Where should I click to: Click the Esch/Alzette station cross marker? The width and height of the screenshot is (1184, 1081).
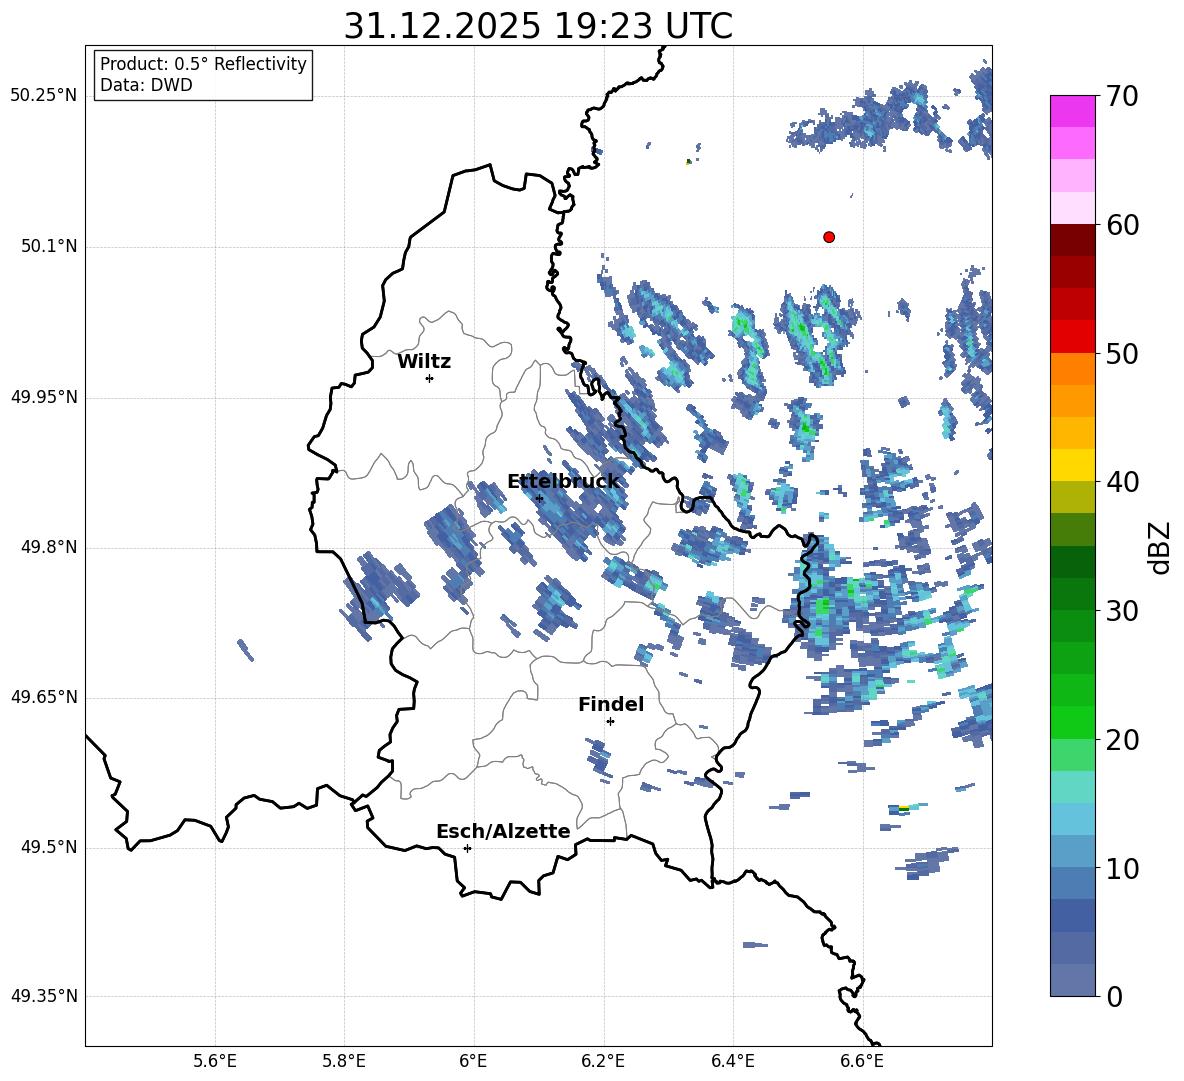(x=467, y=848)
